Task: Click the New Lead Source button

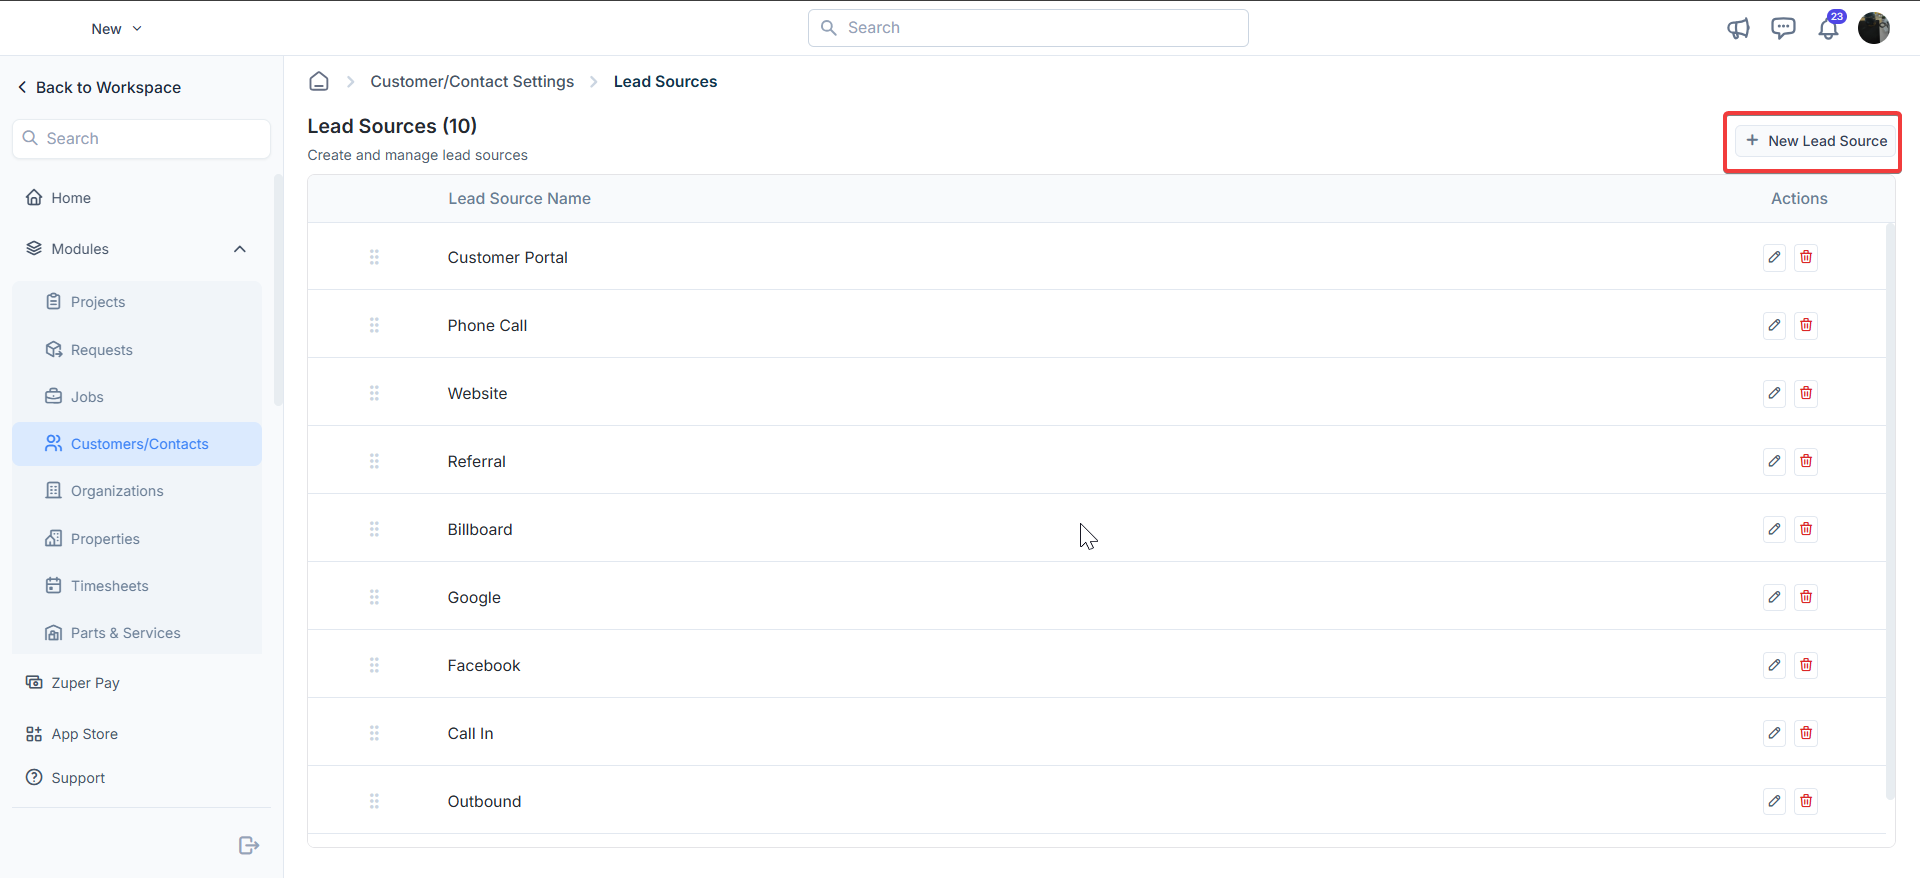Action: 1814,141
